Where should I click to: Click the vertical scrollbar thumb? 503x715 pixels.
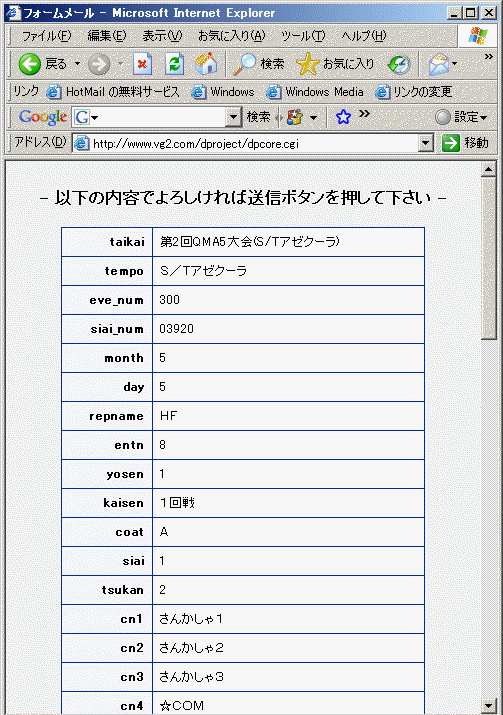488,259
